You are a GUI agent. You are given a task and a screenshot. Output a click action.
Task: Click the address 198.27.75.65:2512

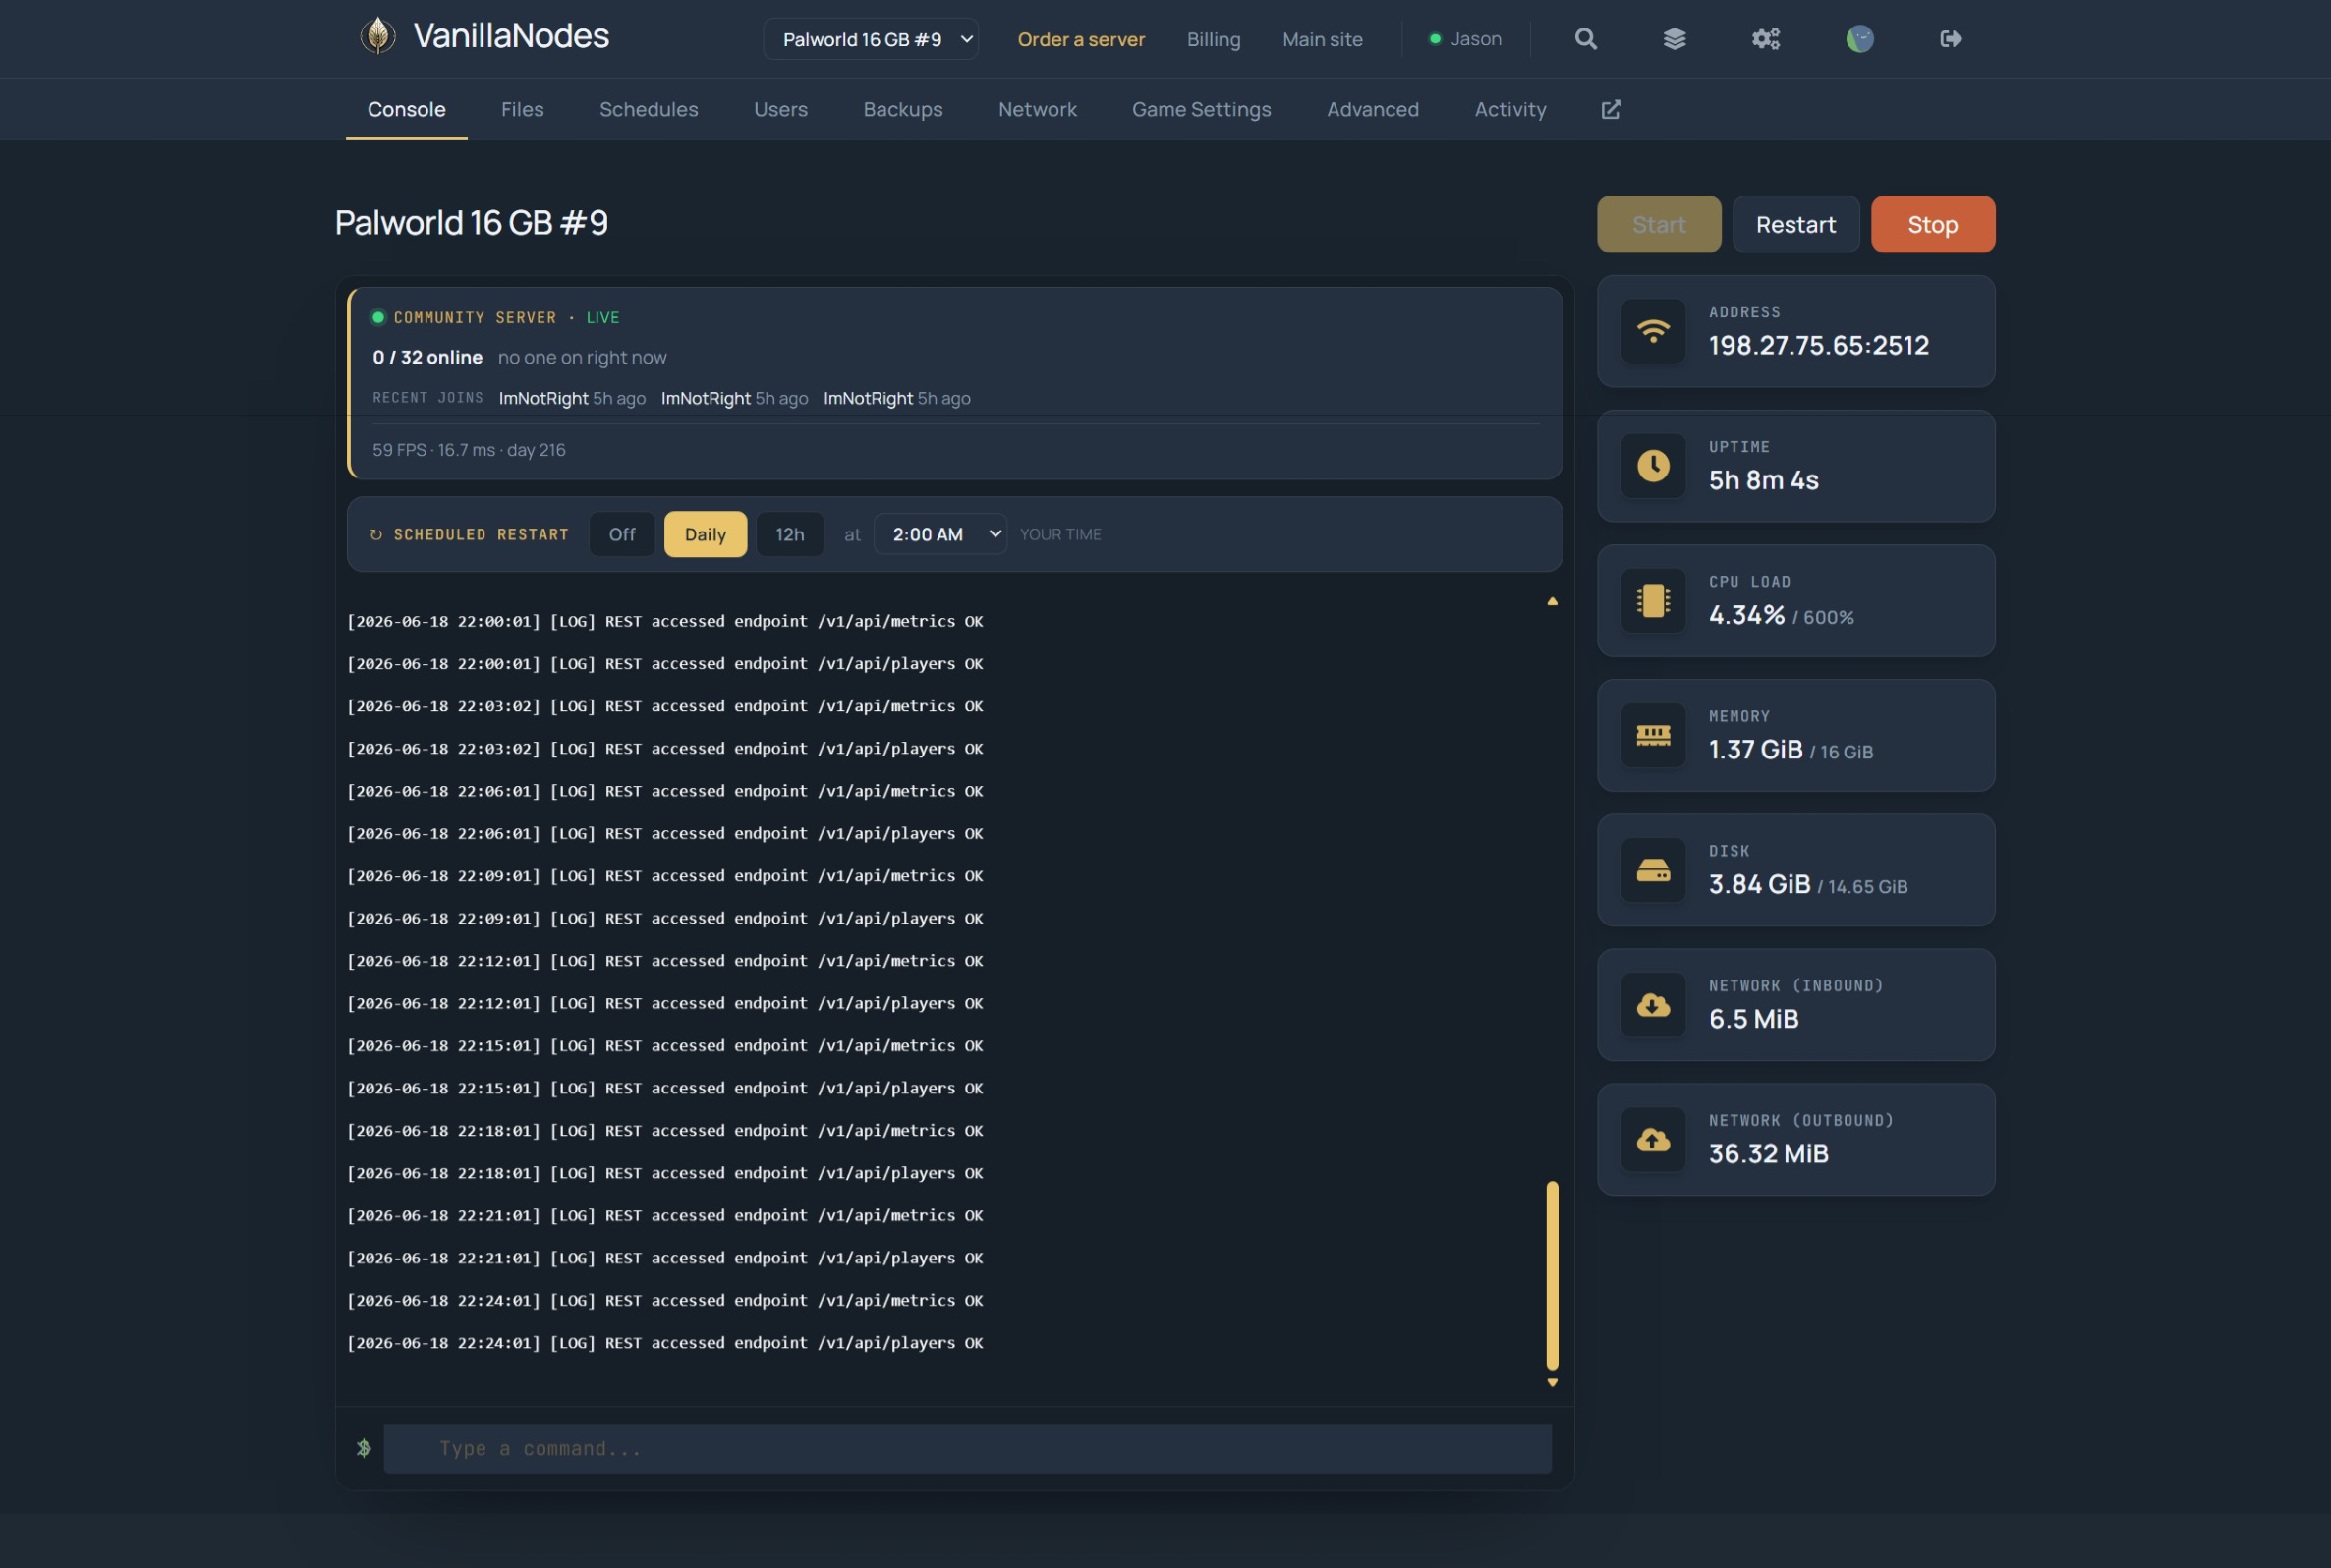[x=1818, y=345]
